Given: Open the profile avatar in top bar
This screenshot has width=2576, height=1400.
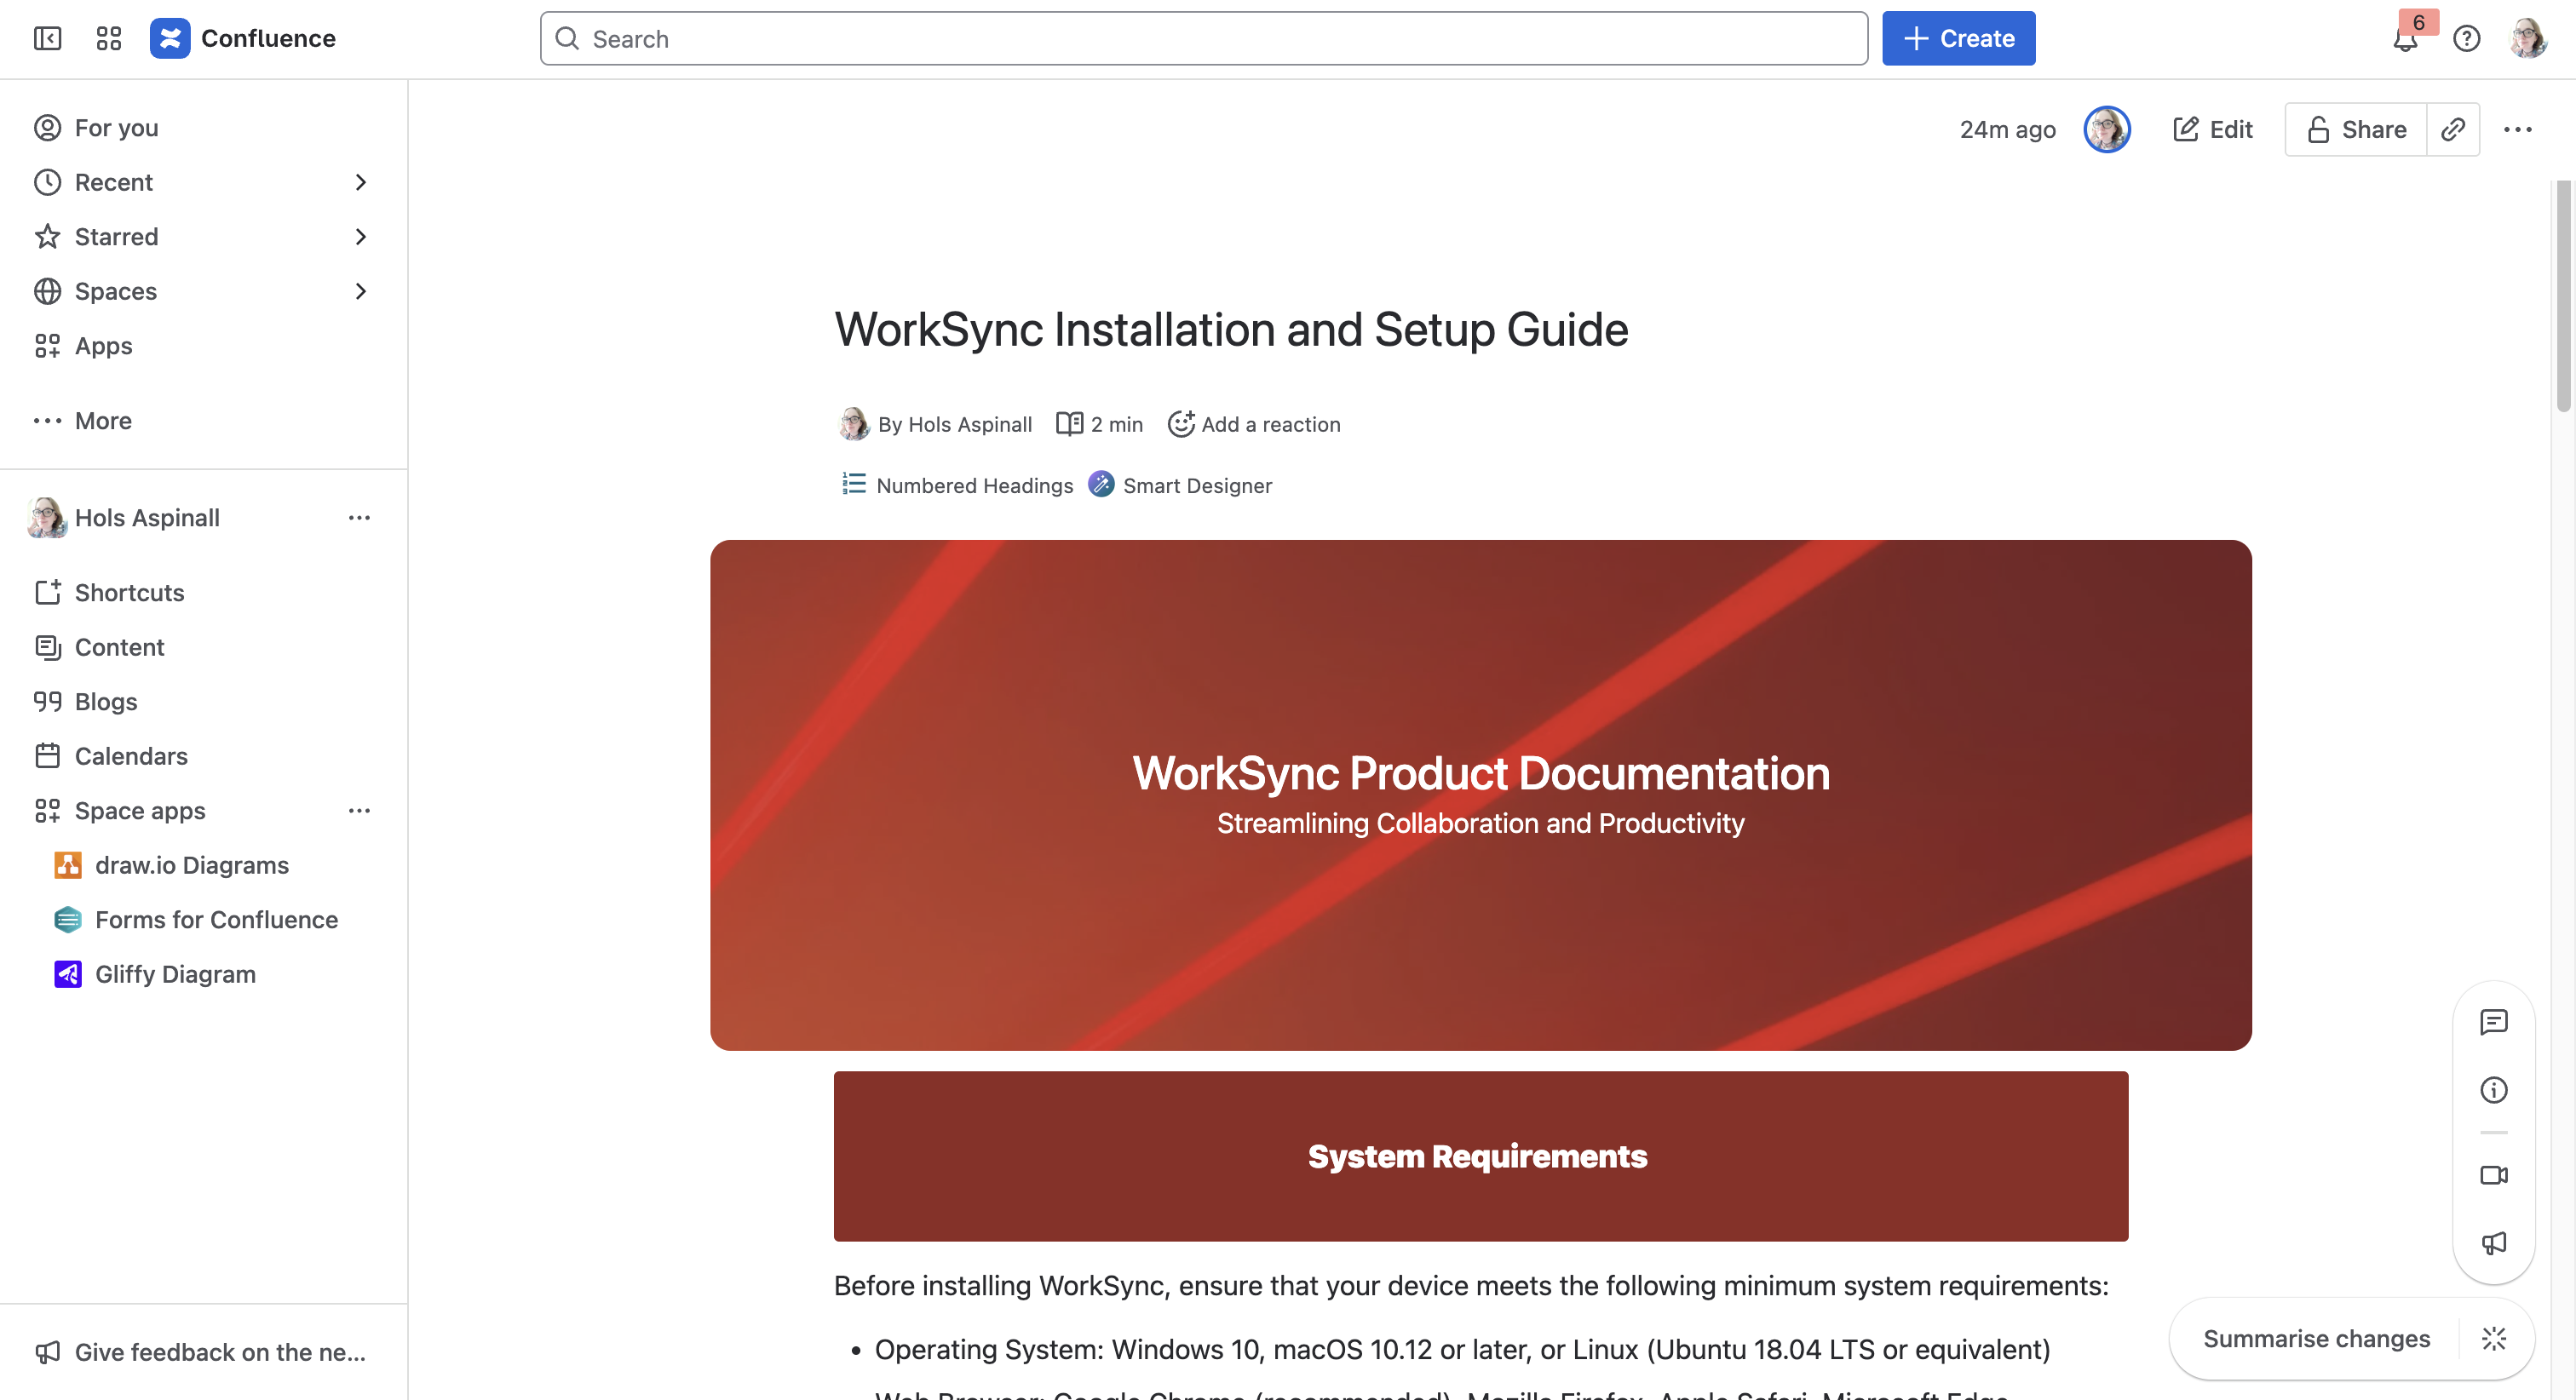Looking at the screenshot, I should 2528,38.
